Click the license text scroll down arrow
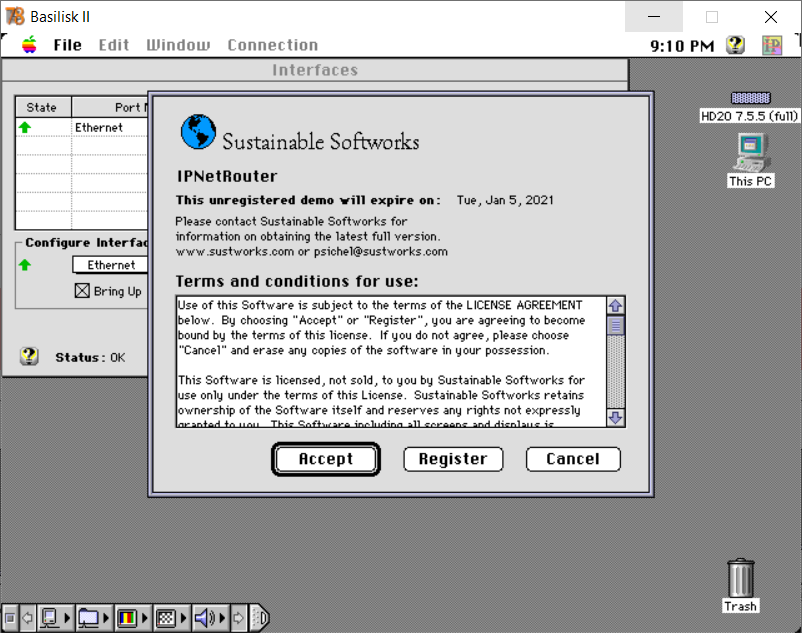Screen dimensions: 802x633 click(615, 418)
